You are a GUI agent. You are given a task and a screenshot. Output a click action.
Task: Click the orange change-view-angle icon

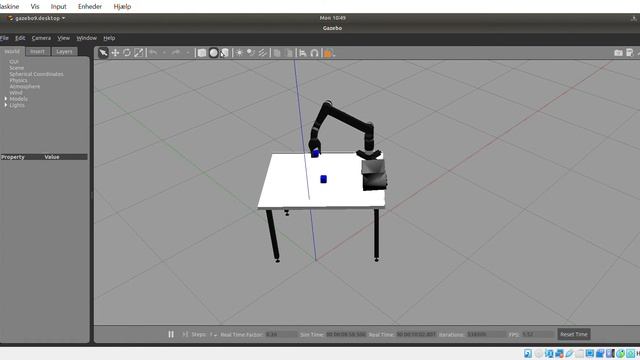[329, 53]
